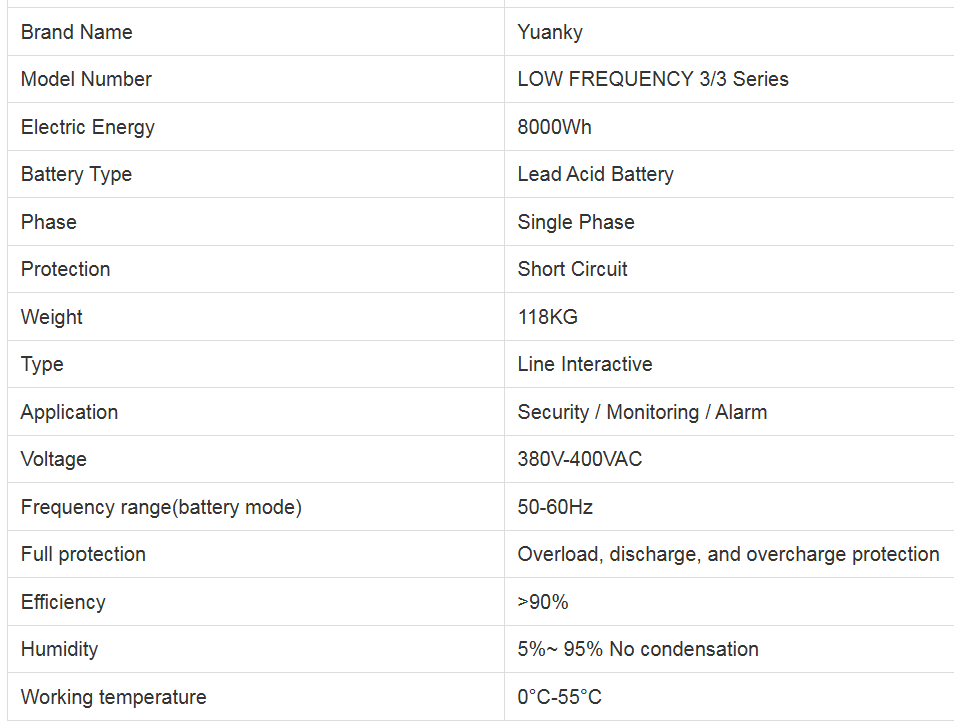Select the 118KG weight value

[x=548, y=317]
